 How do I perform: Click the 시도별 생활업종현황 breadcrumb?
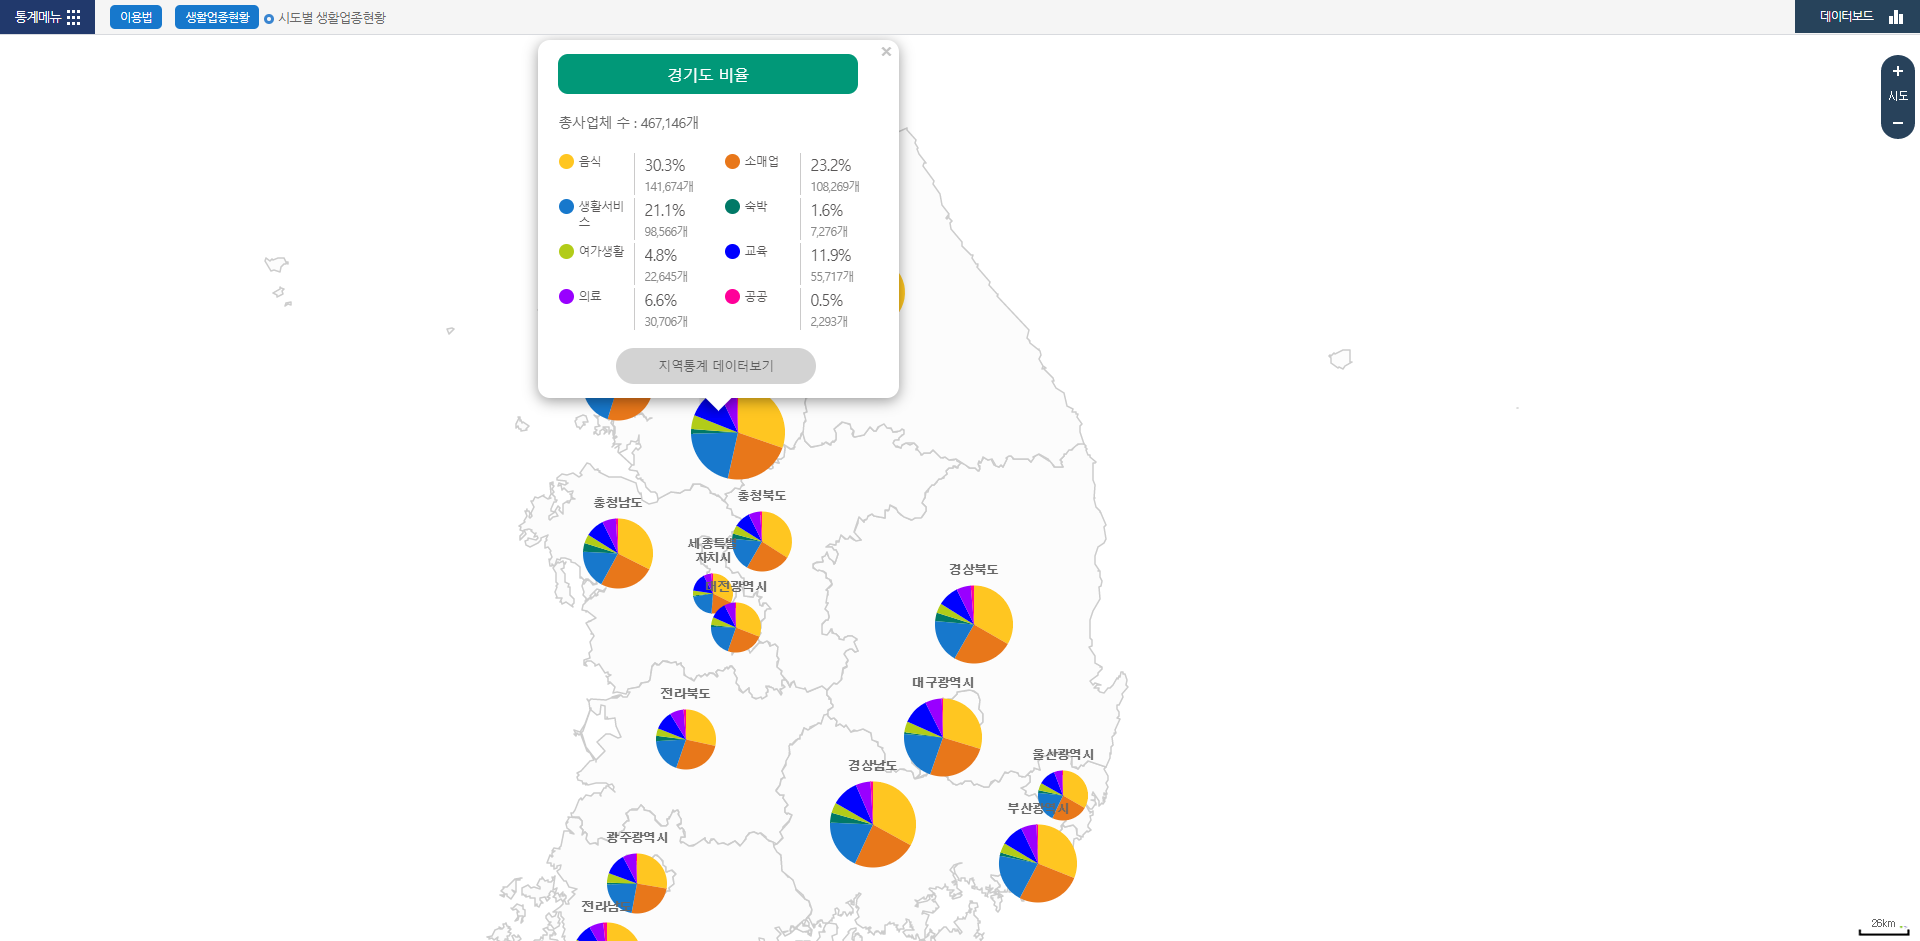pos(331,18)
